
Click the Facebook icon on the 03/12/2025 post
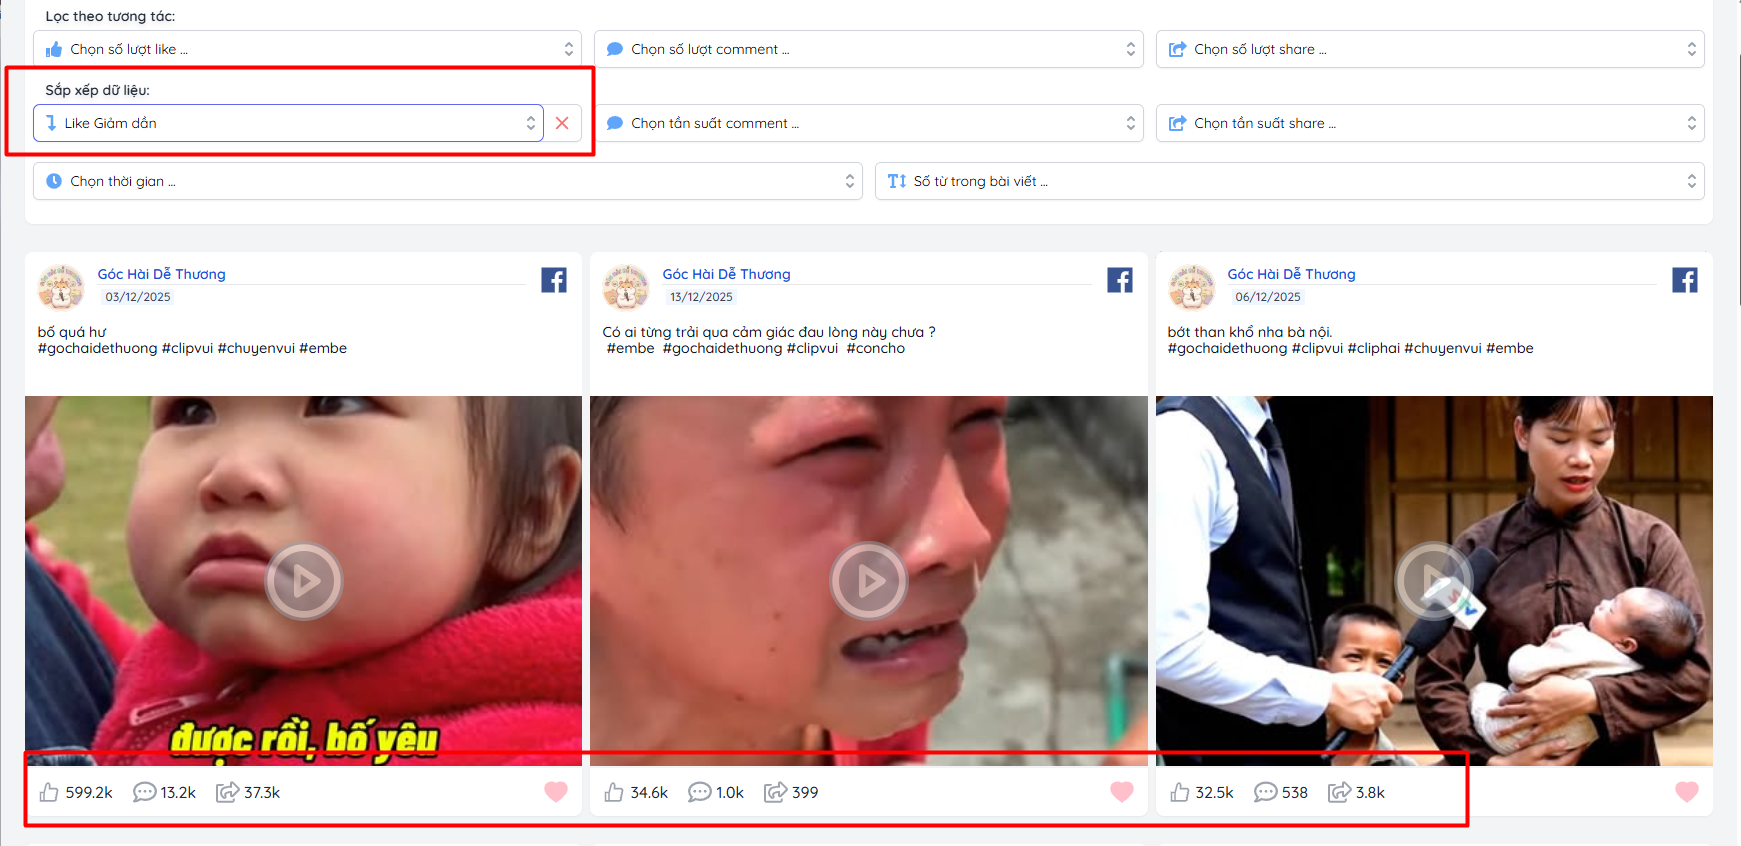(x=554, y=280)
